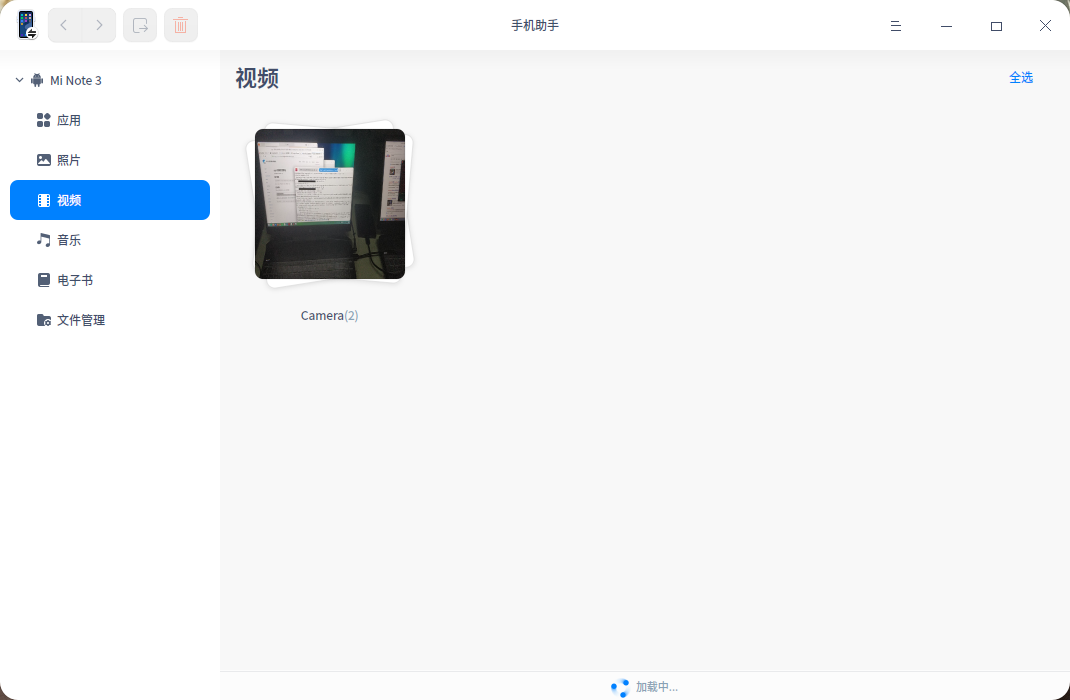
Task: Go back with the left arrow button
Action: point(64,25)
